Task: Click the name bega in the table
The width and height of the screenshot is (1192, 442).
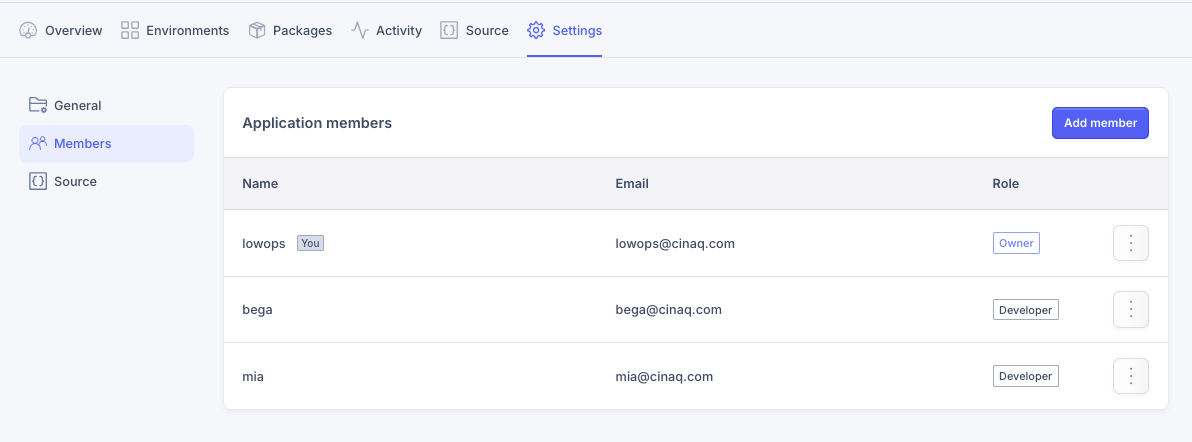Action: point(257,310)
